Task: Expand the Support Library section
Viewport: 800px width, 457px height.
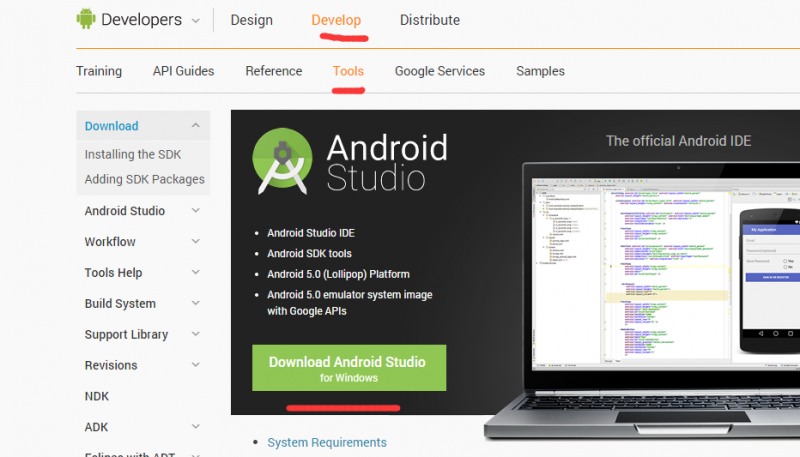Action: [x=196, y=335]
